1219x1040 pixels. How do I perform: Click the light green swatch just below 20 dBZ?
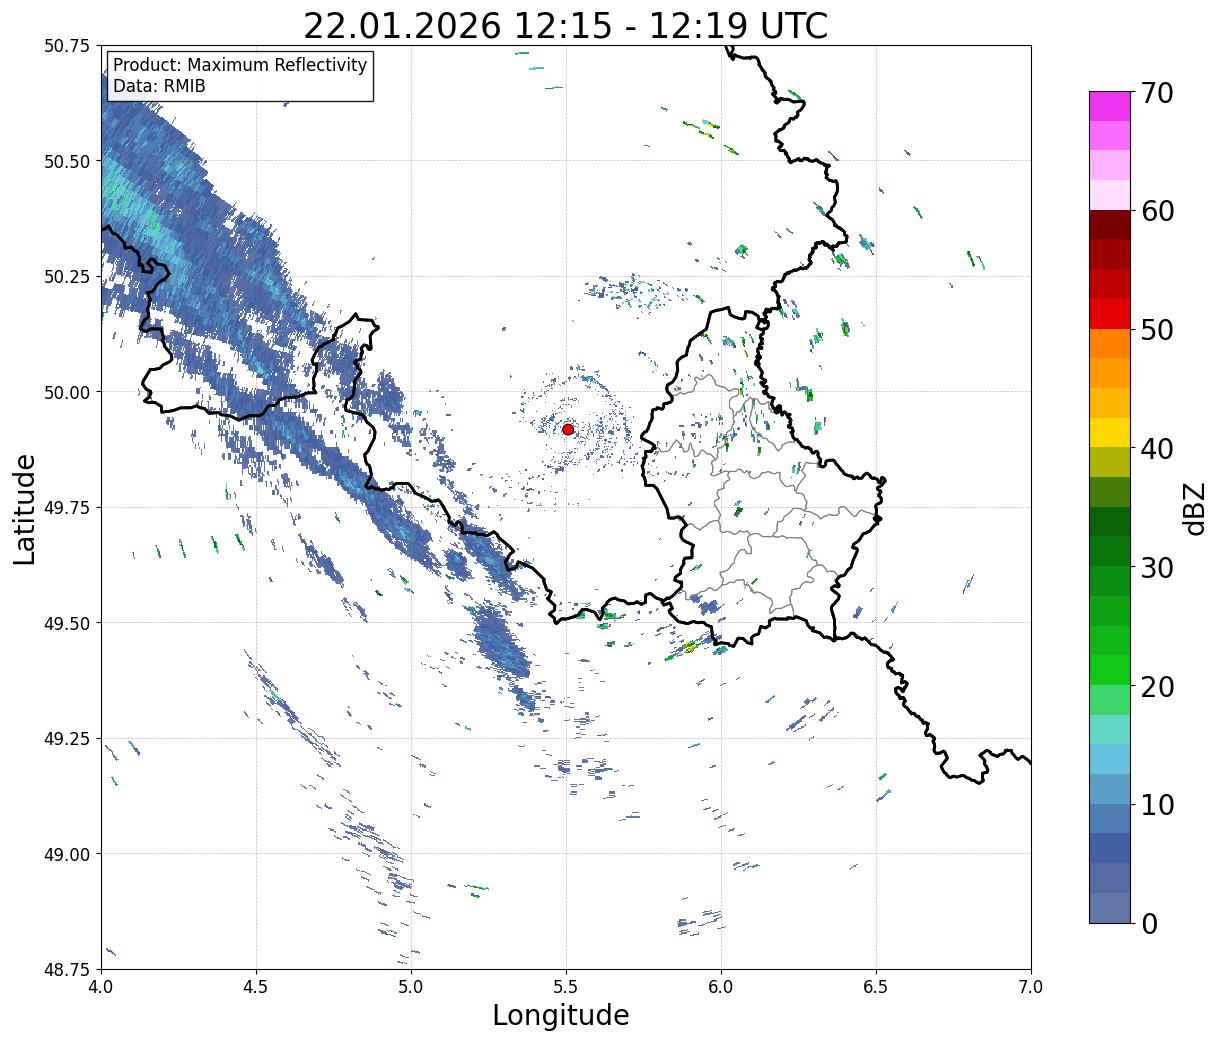tap(1110, 699)
